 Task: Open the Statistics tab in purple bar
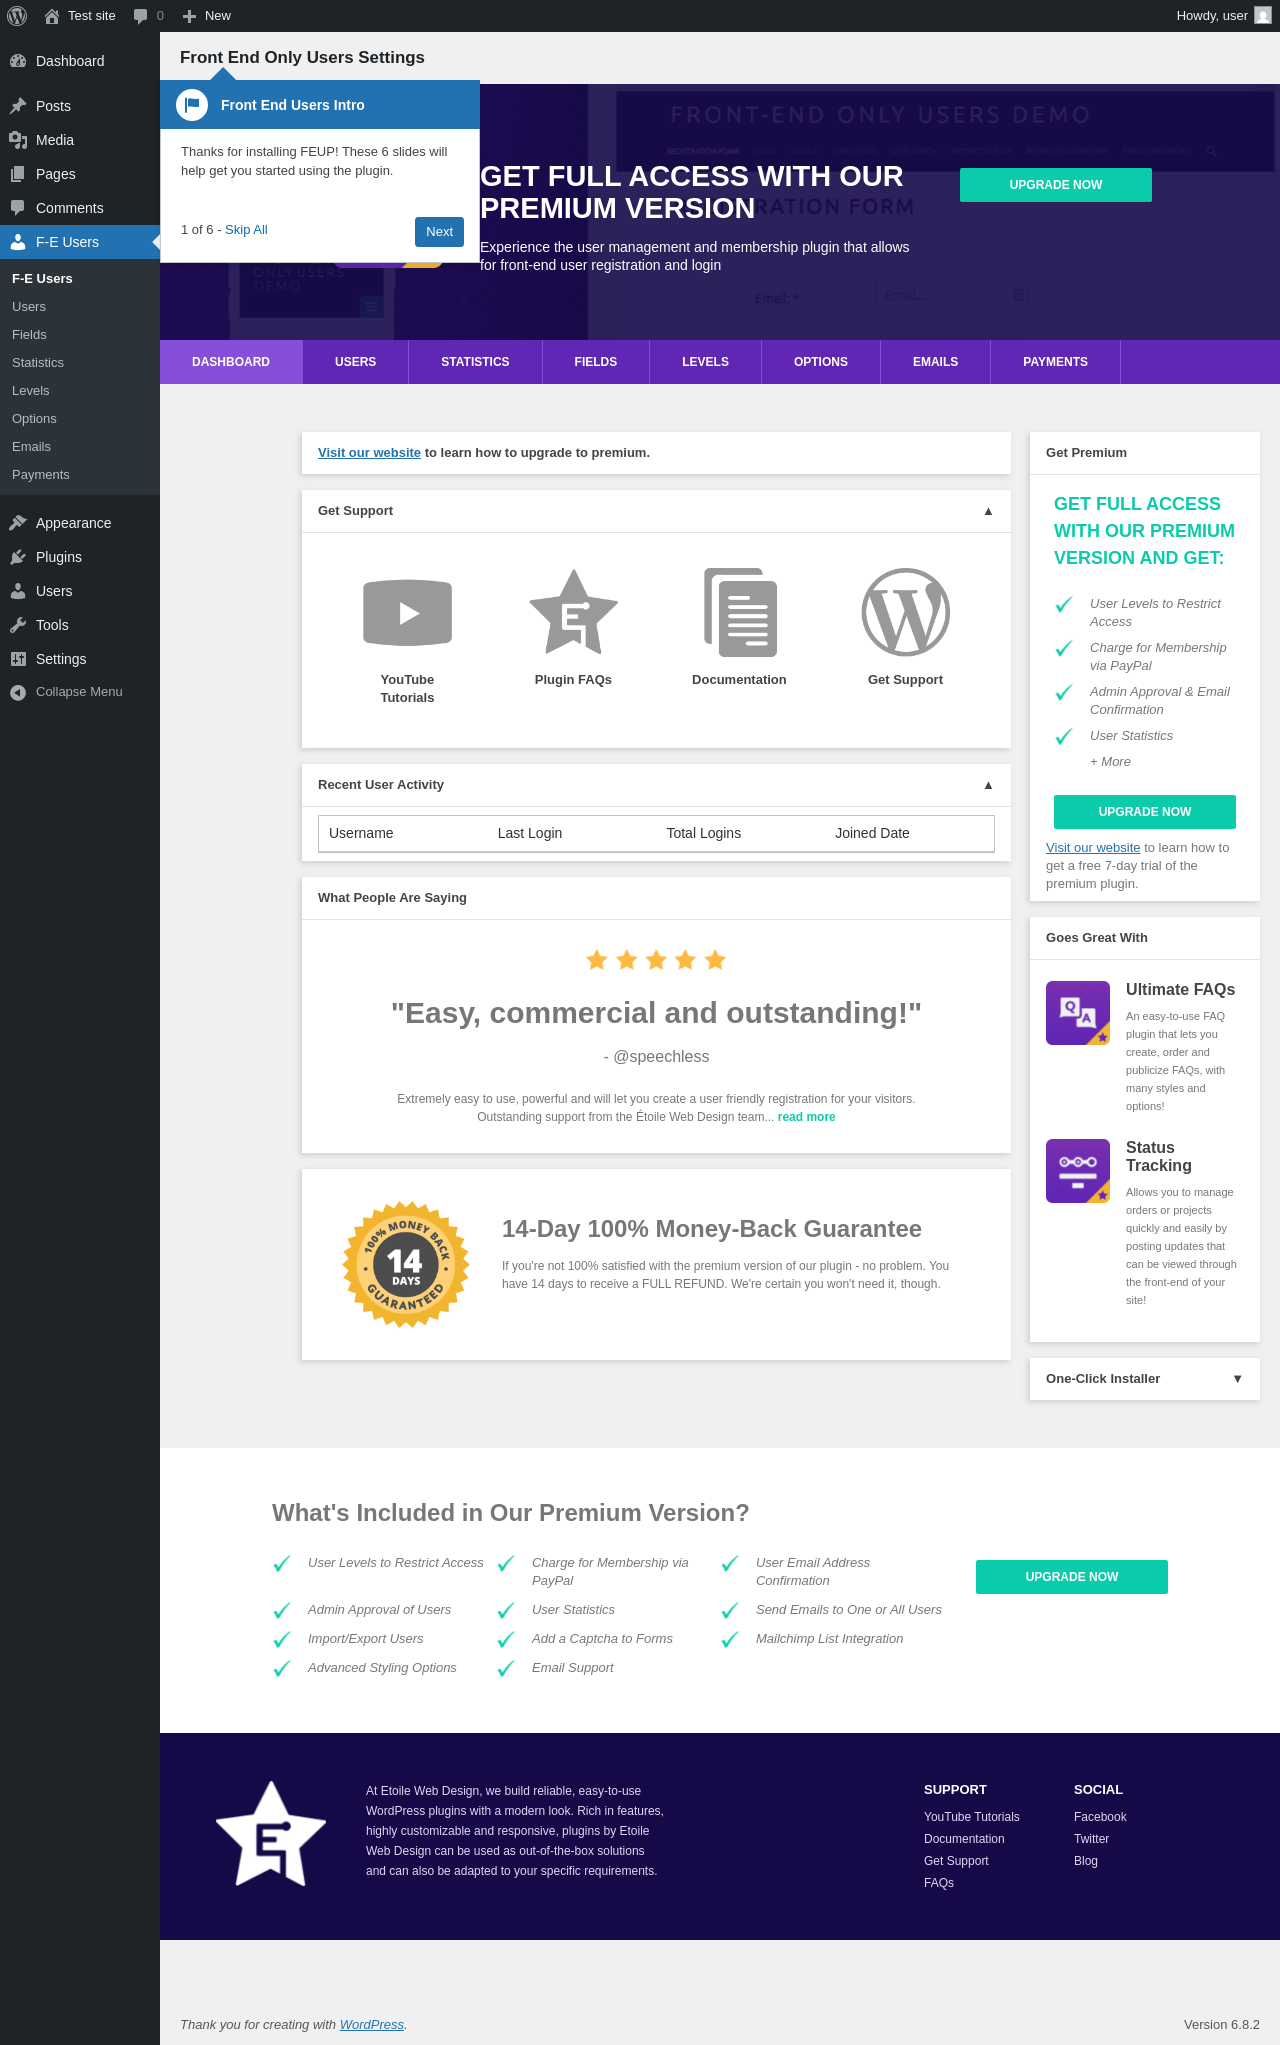pyautogui.click(x=475, y=362)
